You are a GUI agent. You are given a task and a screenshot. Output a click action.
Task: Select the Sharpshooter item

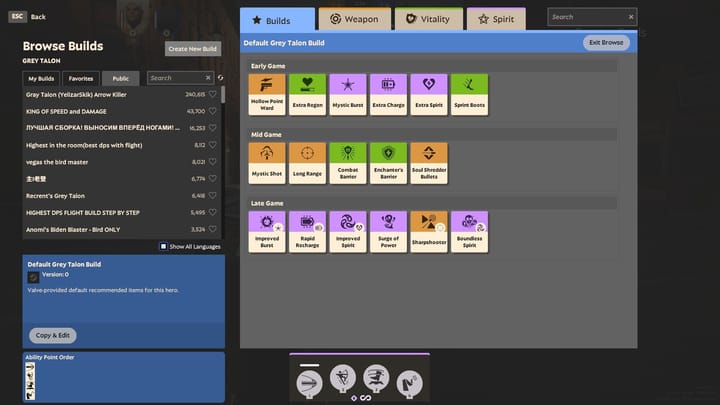(x=428, y=232)
